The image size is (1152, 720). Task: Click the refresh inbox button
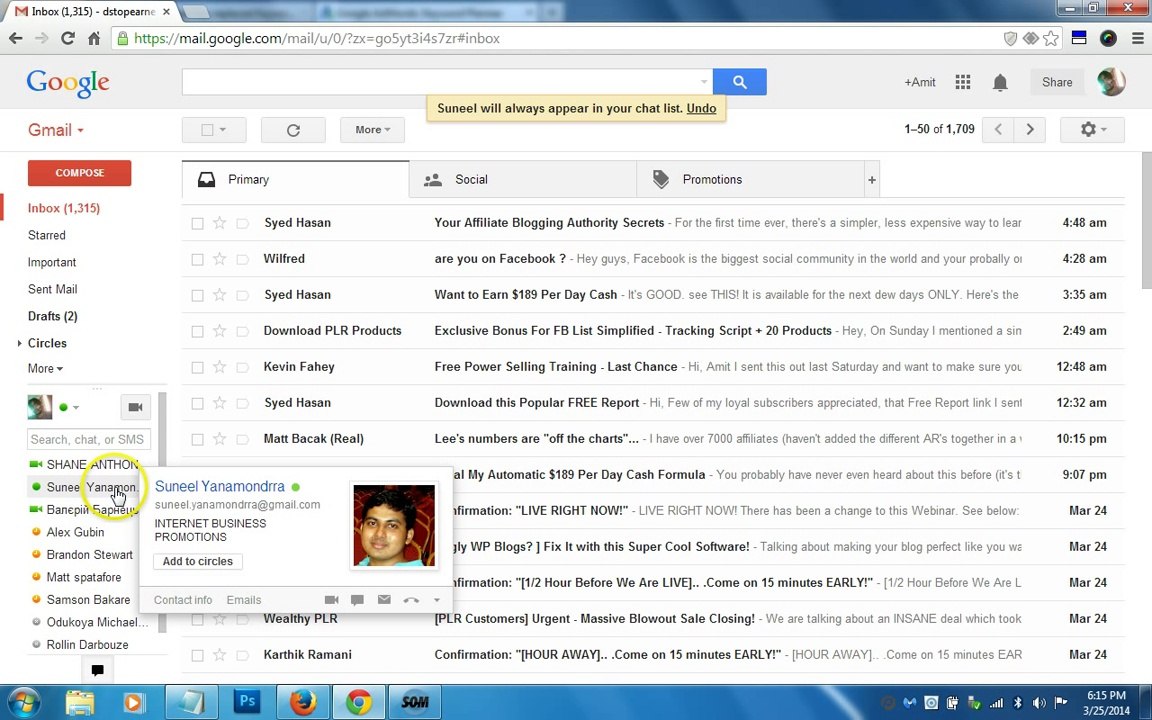click(x=293, y=130)
